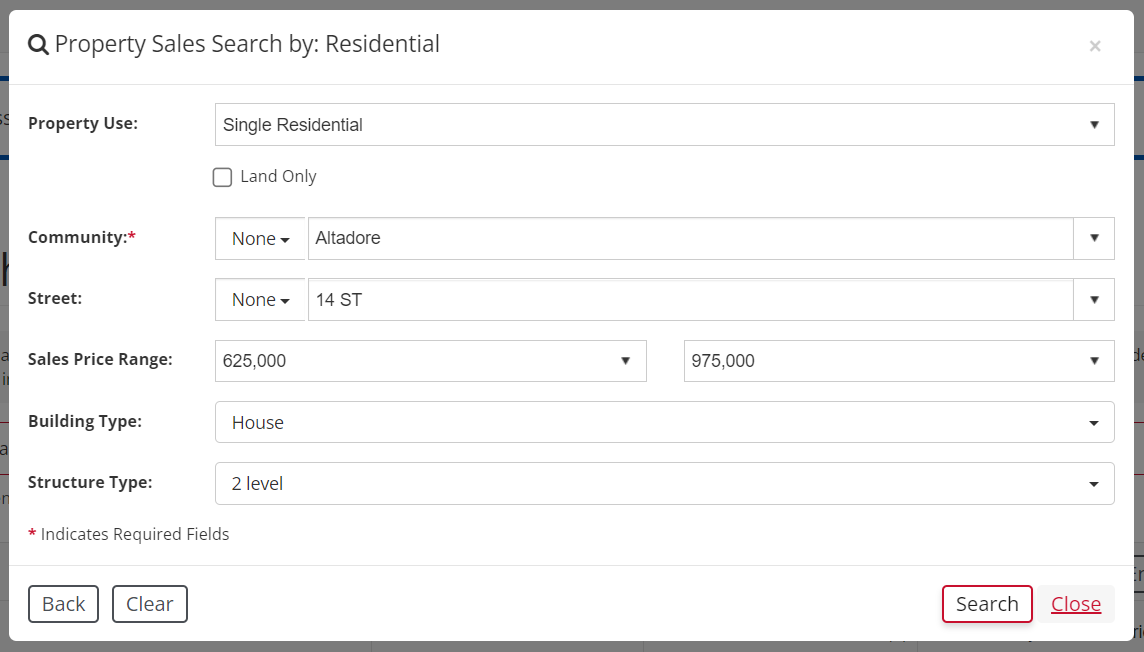Click the caret beside Street None
This screenshot has width=1144, height=652.
pos(285,301)
